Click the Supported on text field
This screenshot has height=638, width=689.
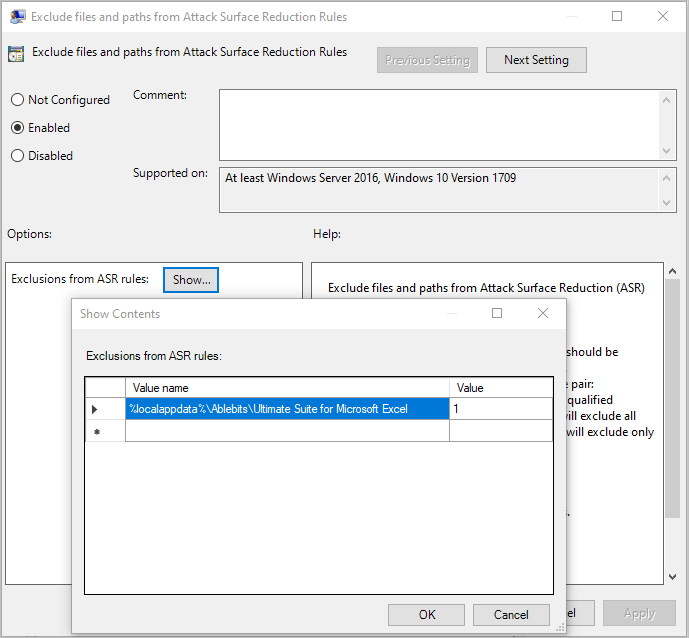coord(439,190)
